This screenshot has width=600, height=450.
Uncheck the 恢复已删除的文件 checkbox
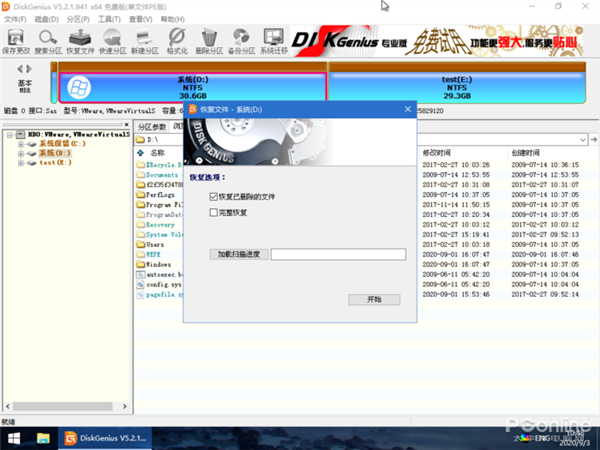[x=214, y=198]
